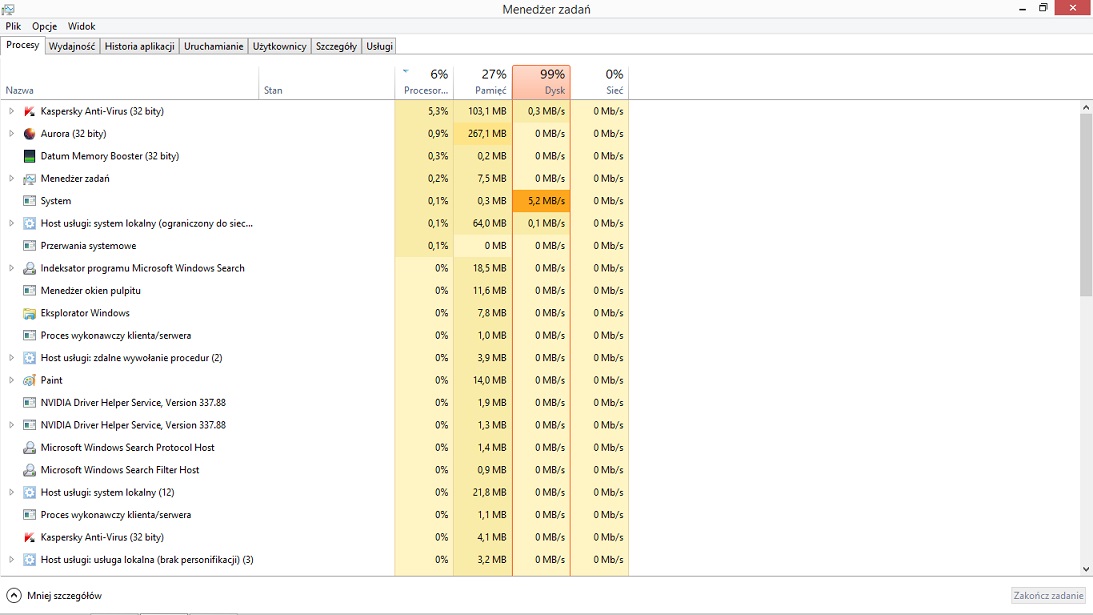Select the Aurora browser process icon
Viewport: 1093px width, 615px height.
pyautogui.click(x=29, y=133)
